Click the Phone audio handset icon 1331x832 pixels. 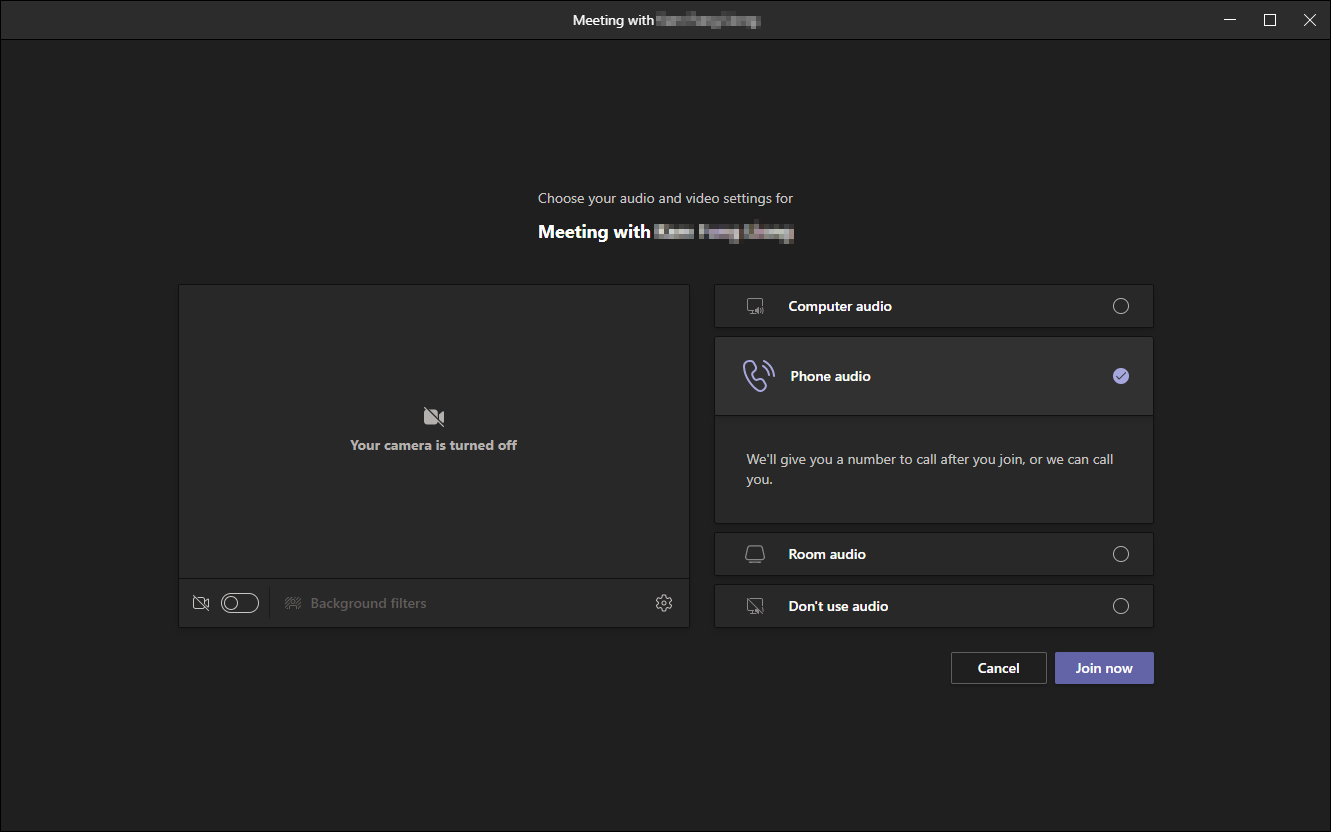point(758,376)
